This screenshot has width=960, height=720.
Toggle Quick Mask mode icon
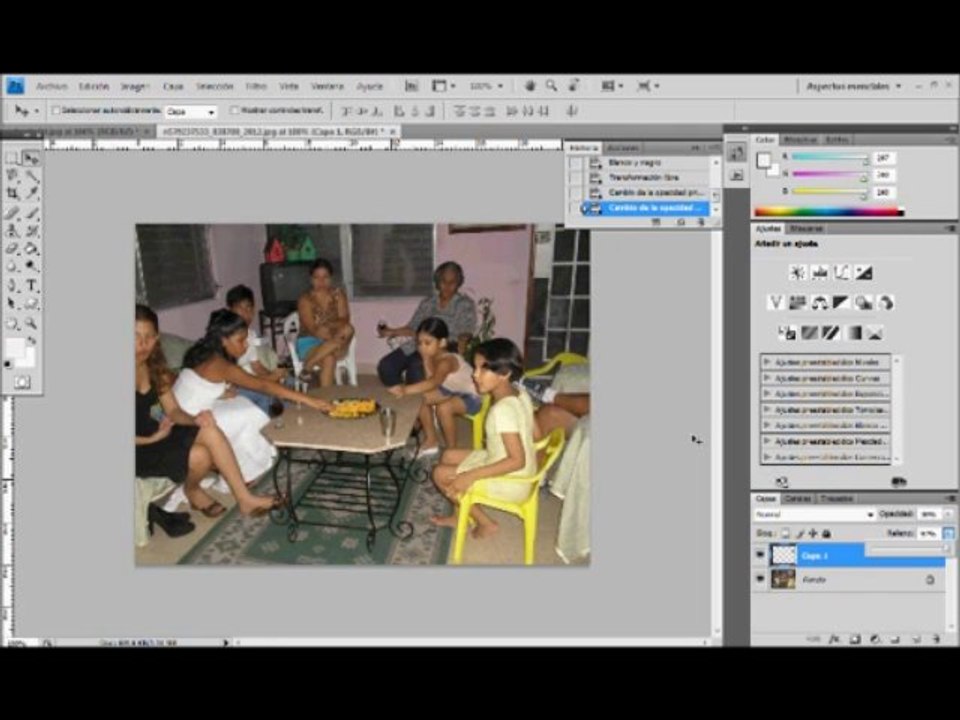point(22,383)
